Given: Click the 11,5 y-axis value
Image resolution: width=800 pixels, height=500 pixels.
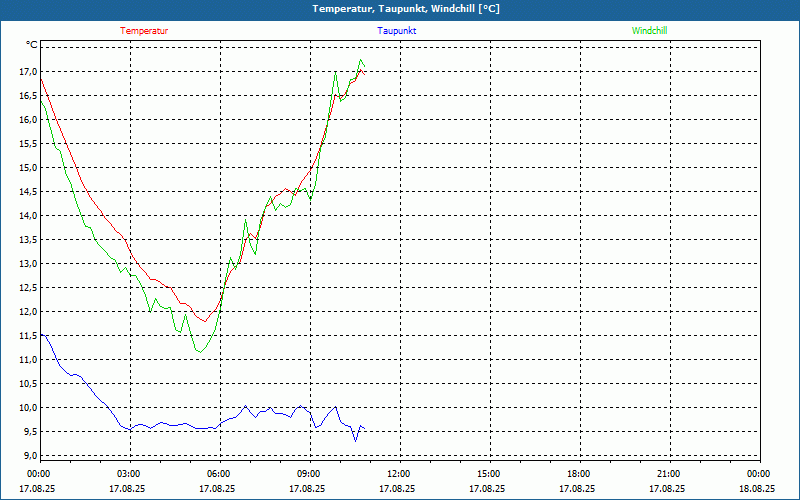Looking at the screenshot, I should pos(28,335).
